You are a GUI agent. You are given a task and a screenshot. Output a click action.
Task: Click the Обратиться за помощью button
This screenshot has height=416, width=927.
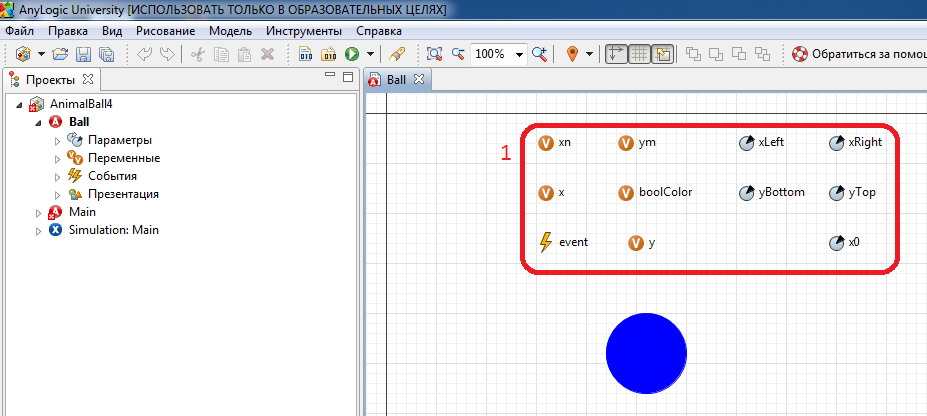point(860,54)
